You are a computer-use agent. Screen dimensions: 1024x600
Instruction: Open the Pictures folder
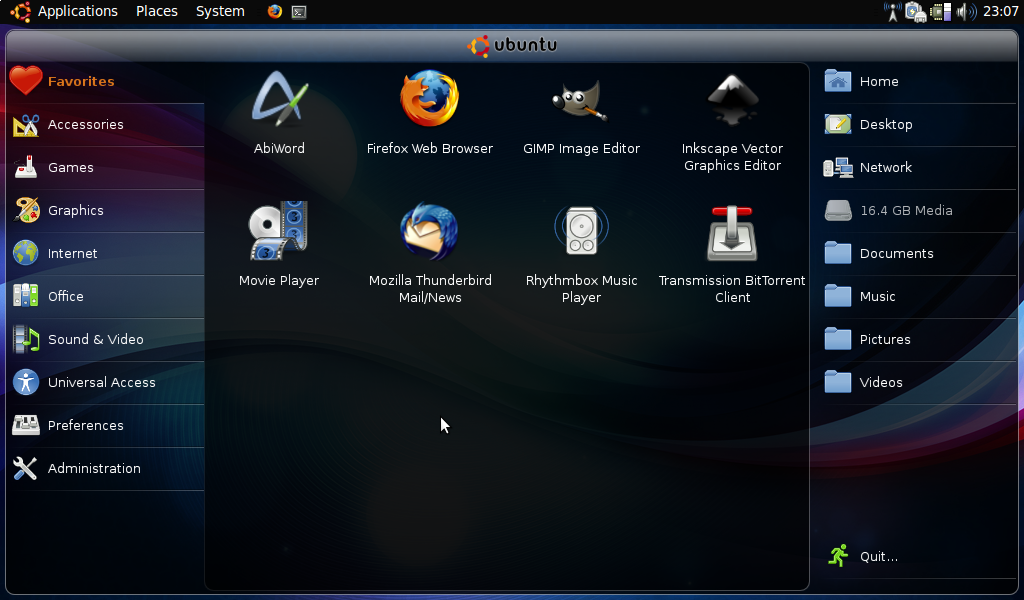(x=920, y=339)
